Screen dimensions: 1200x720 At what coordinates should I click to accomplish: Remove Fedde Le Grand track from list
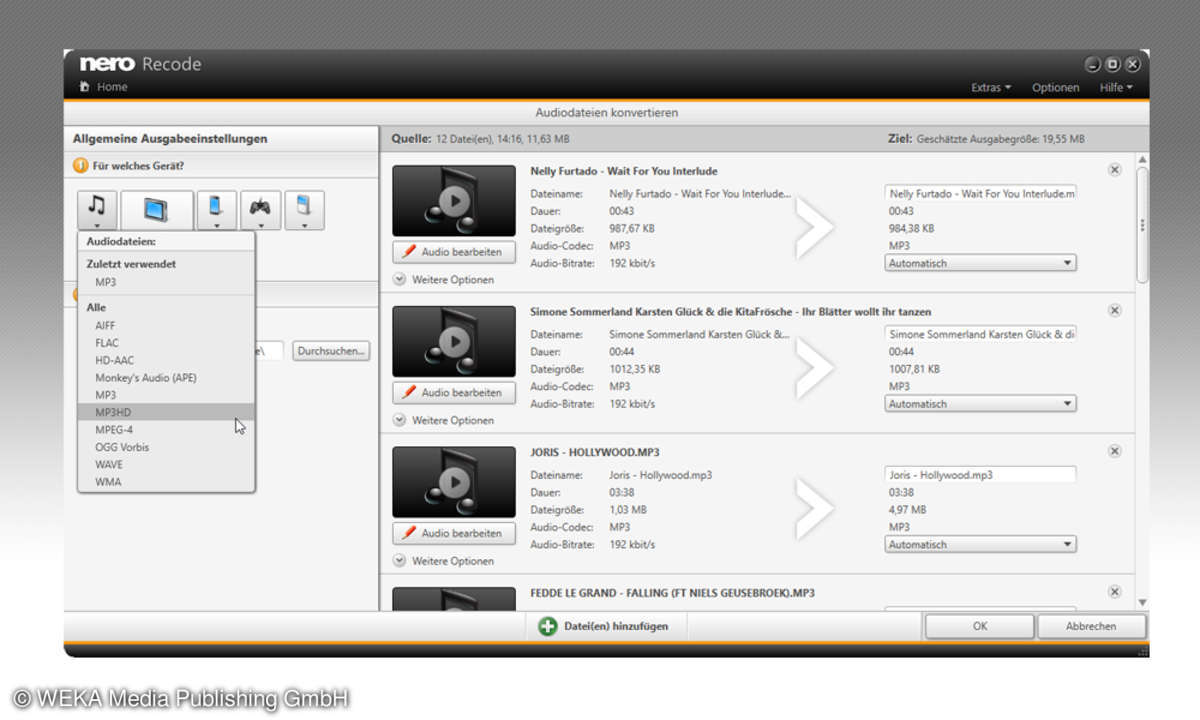[1115, 593]
